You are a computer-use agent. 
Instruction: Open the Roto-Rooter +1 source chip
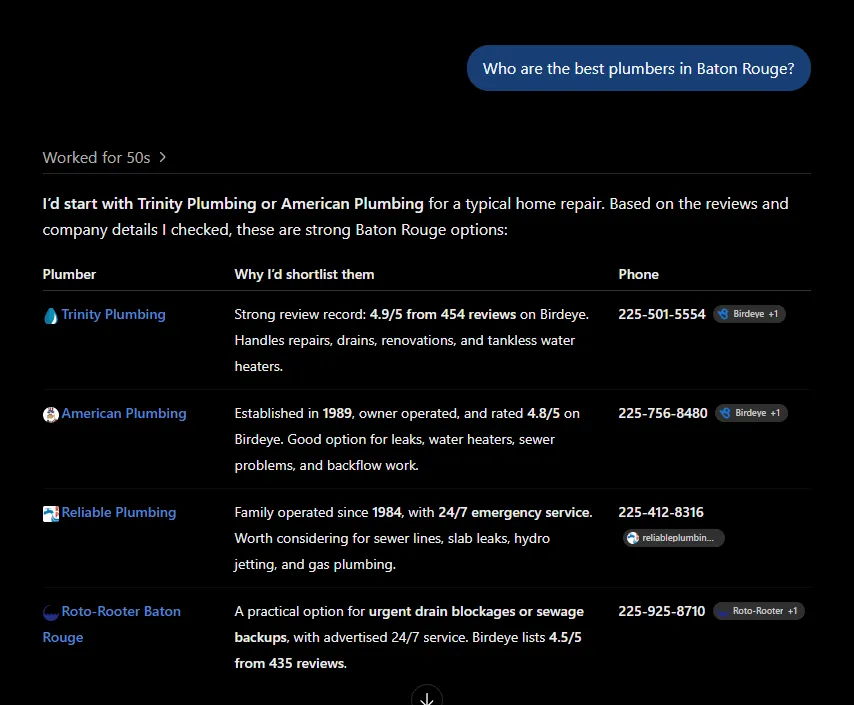[x=759, y=611]
